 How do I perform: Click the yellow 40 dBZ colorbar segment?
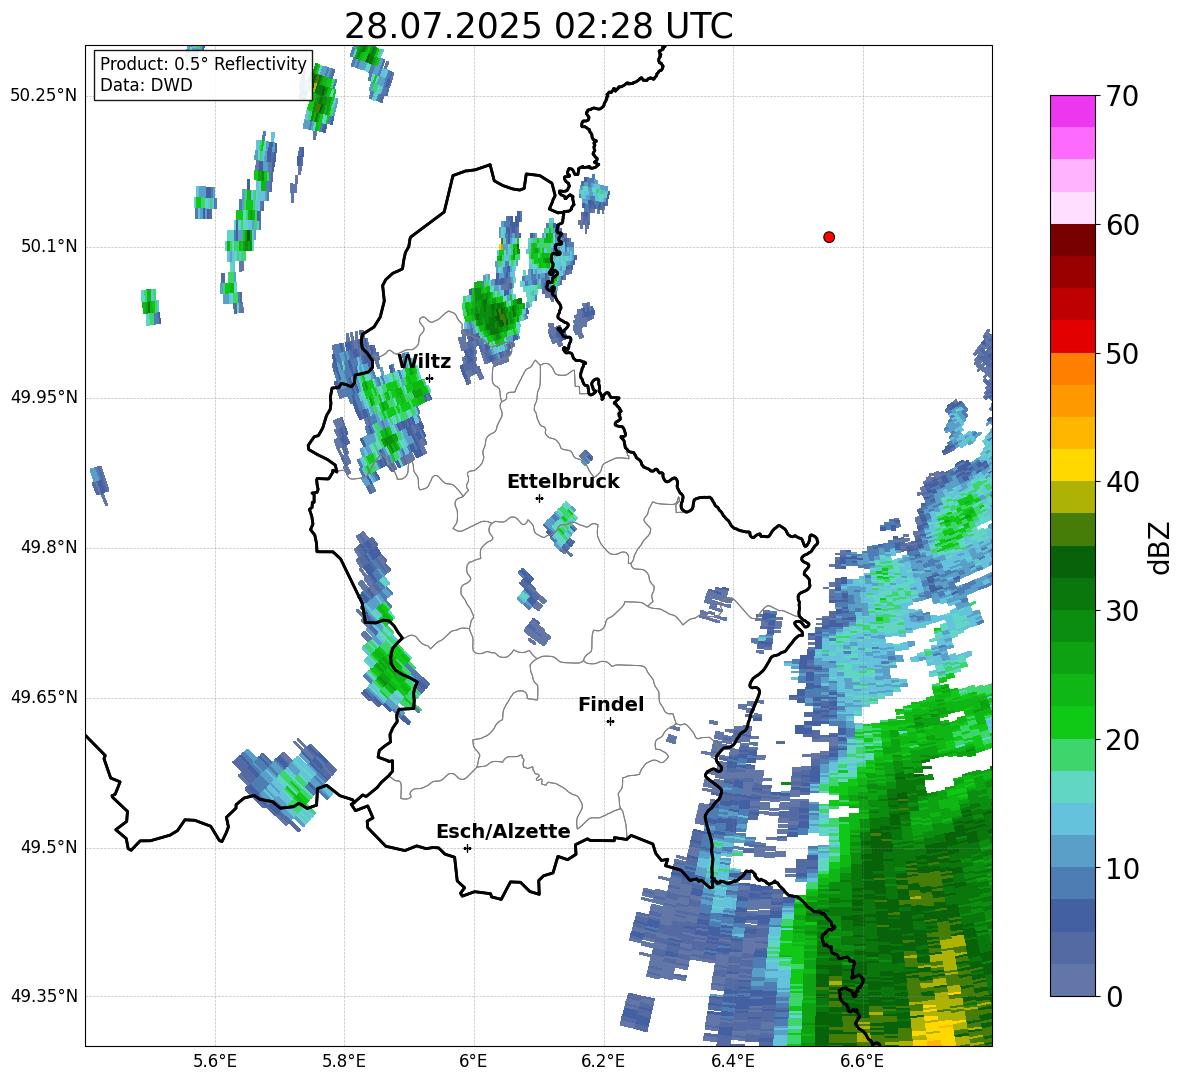(x=1072, y=465)
